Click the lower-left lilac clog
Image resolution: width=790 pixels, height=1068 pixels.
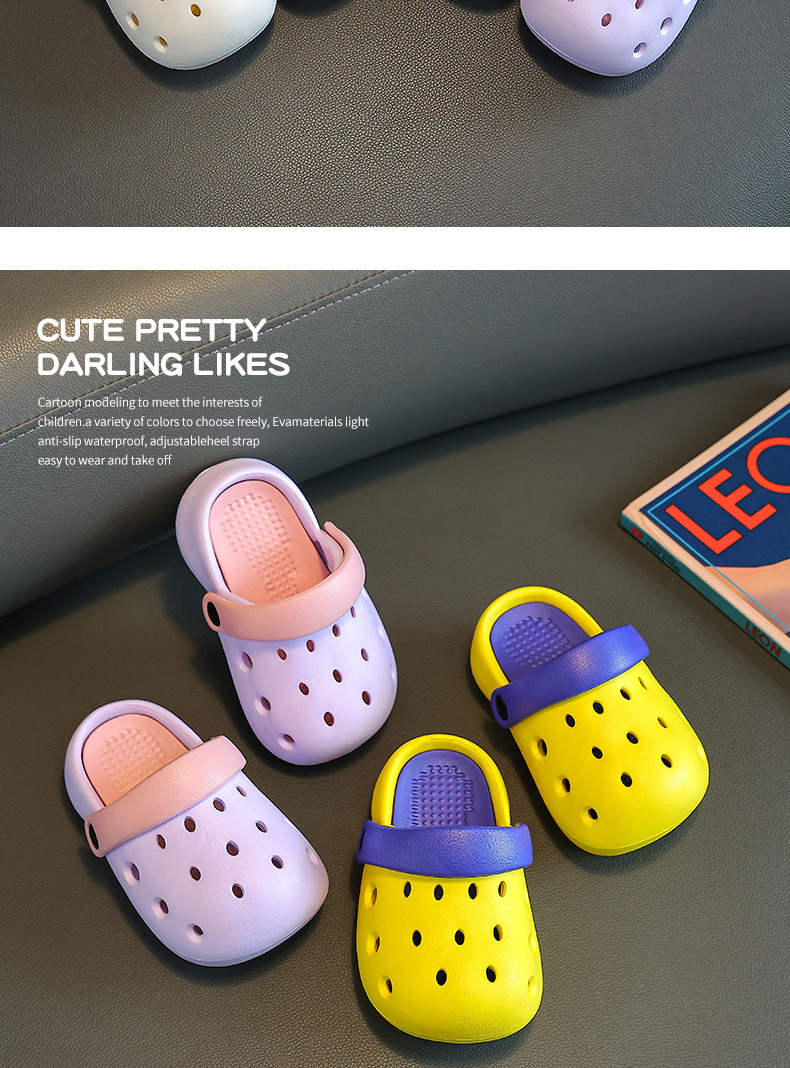[196, 832]
